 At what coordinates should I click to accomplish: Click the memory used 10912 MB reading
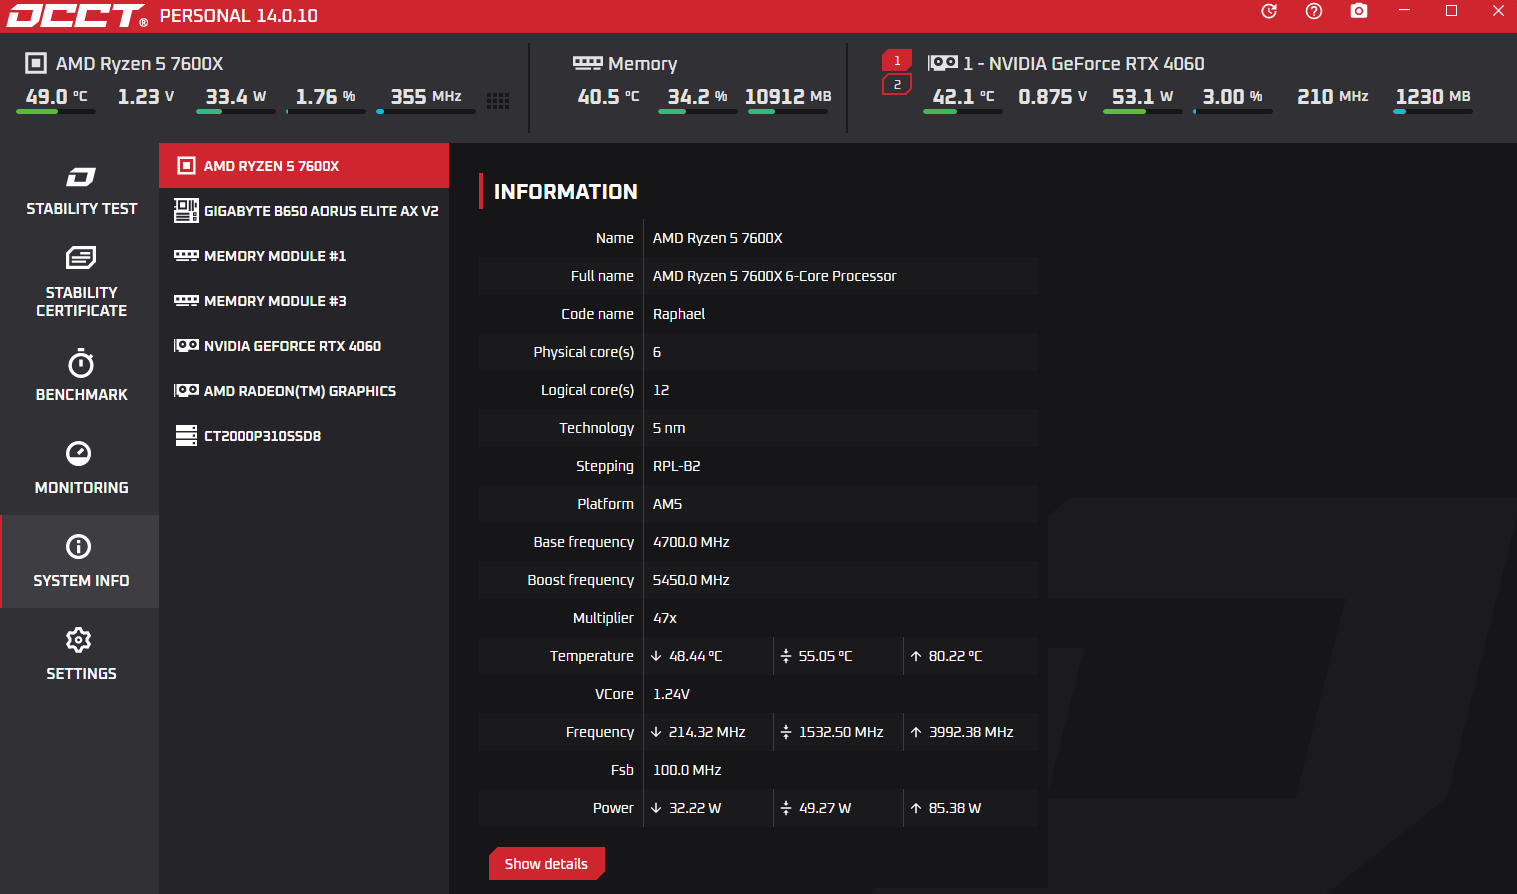click(788, 97)
